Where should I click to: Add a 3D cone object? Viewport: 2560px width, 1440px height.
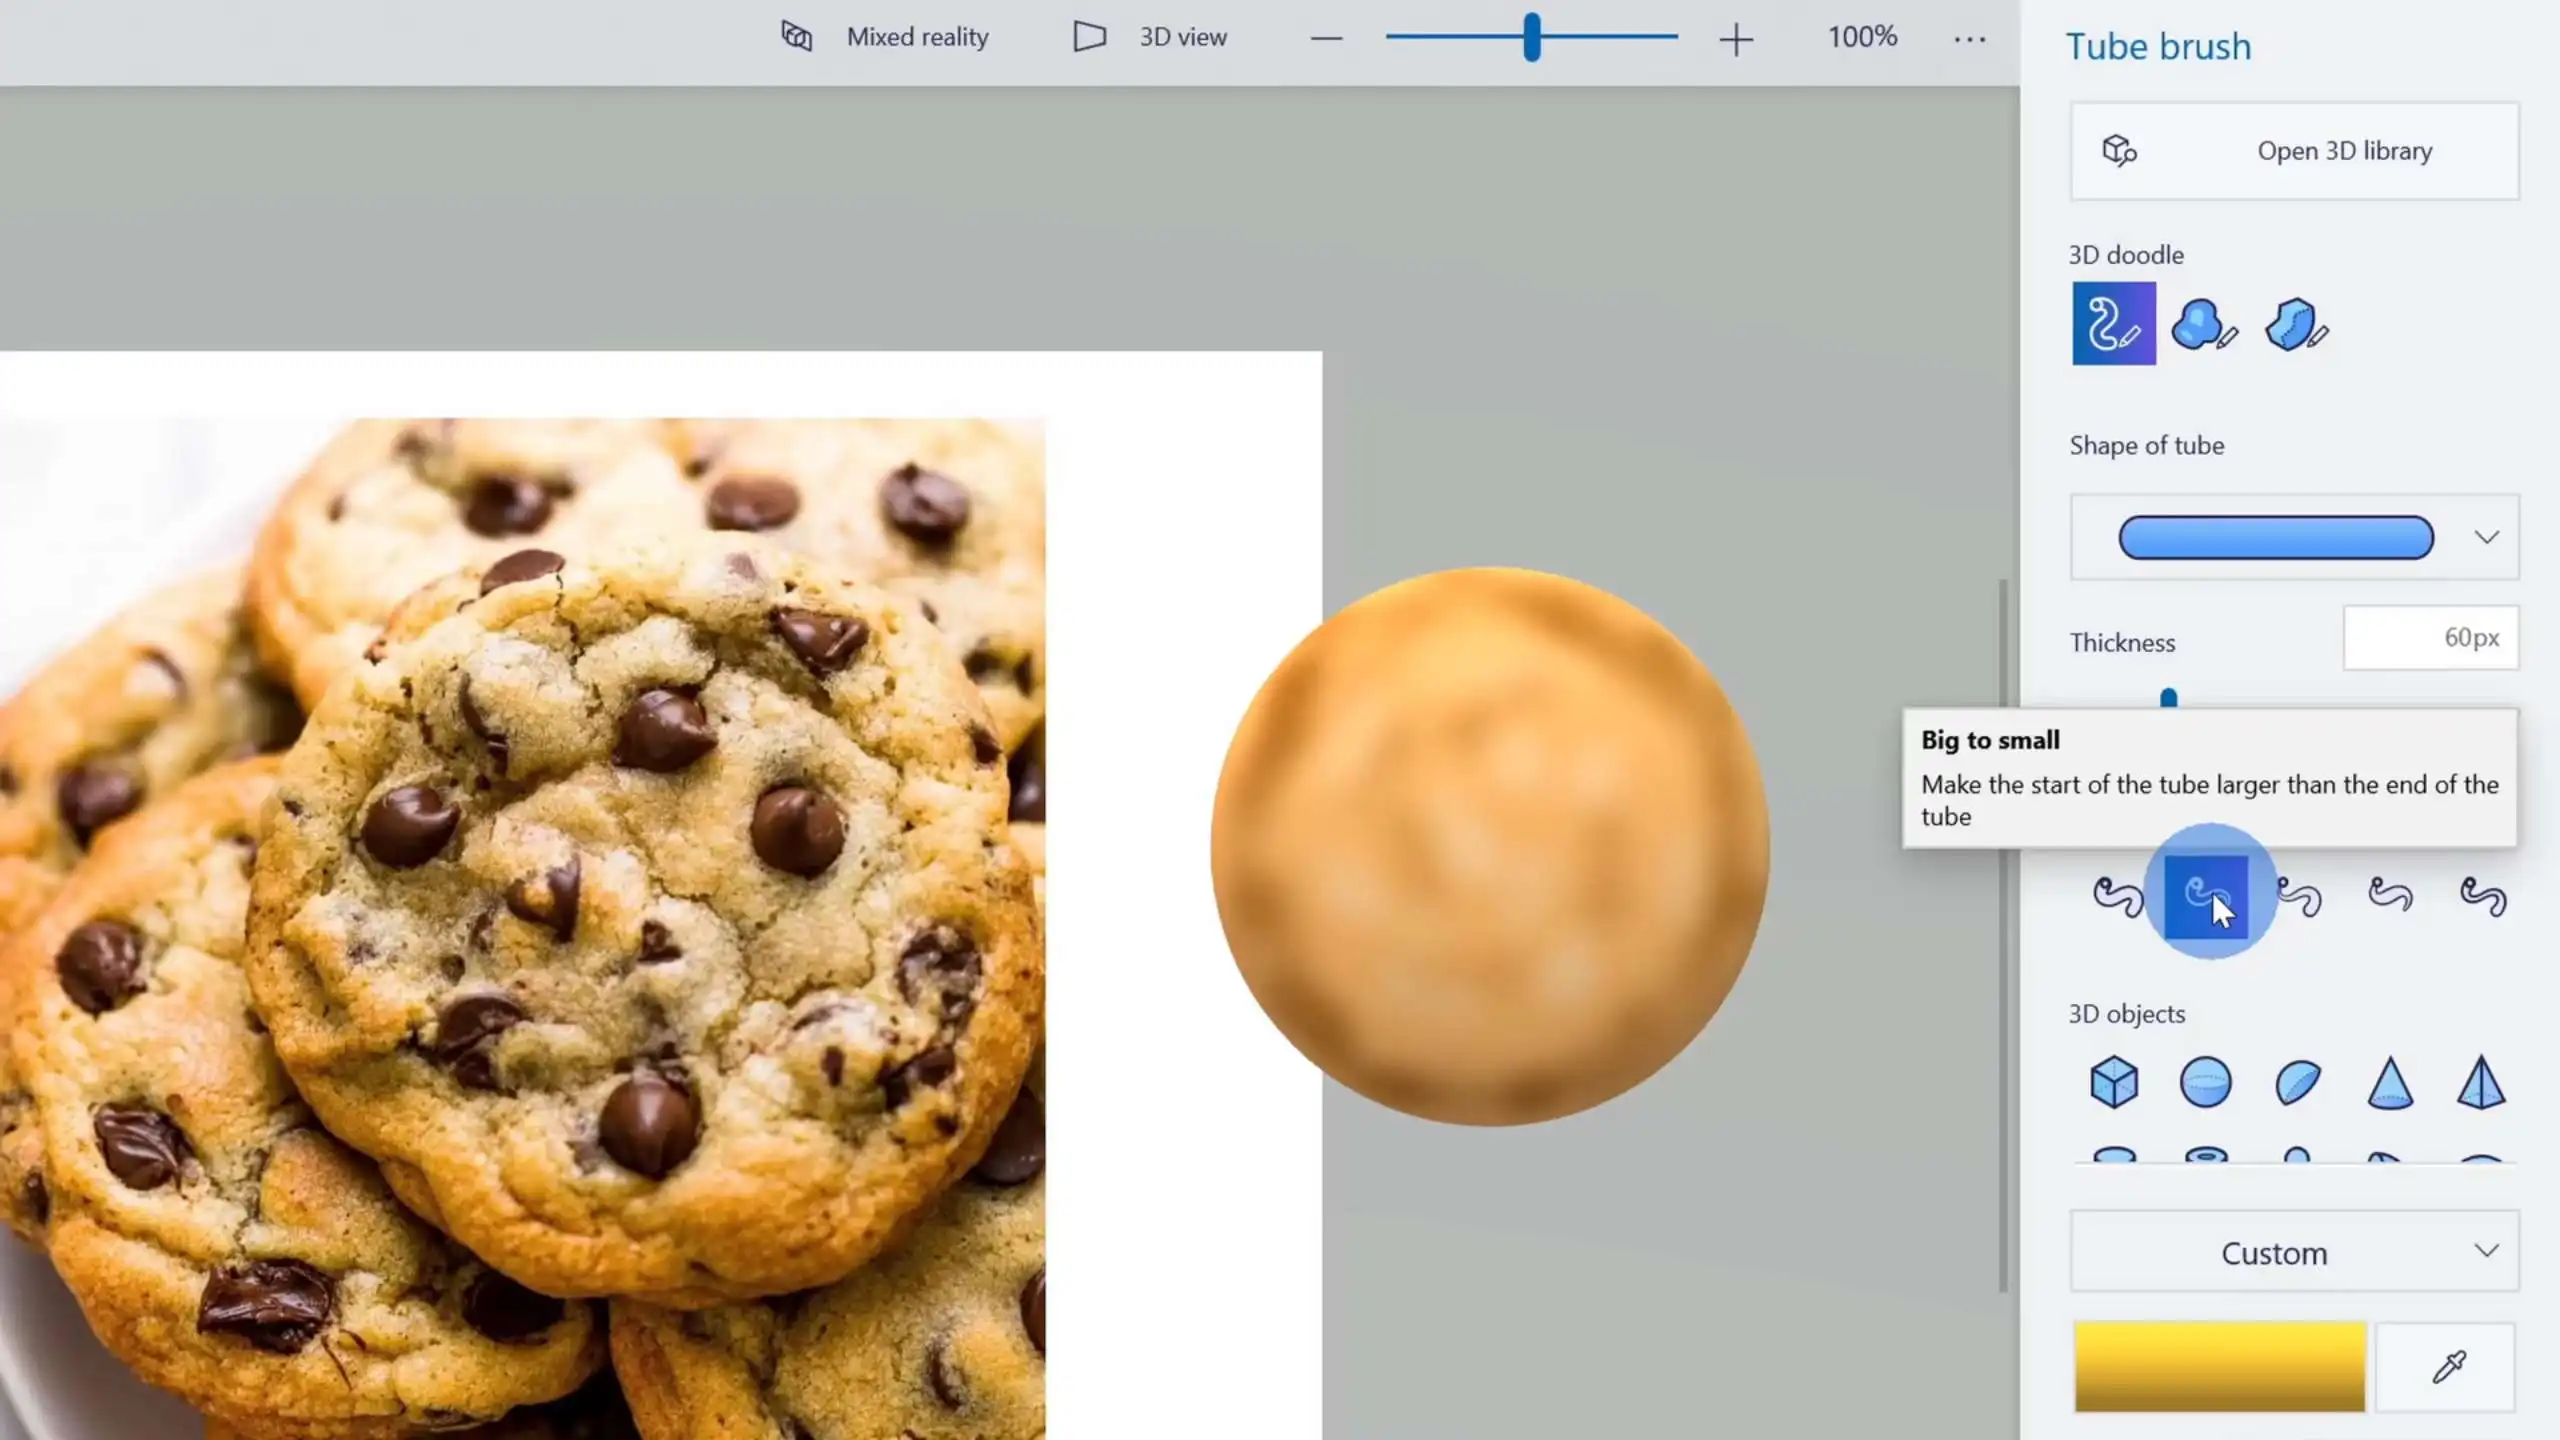tap(2390, 1082)
